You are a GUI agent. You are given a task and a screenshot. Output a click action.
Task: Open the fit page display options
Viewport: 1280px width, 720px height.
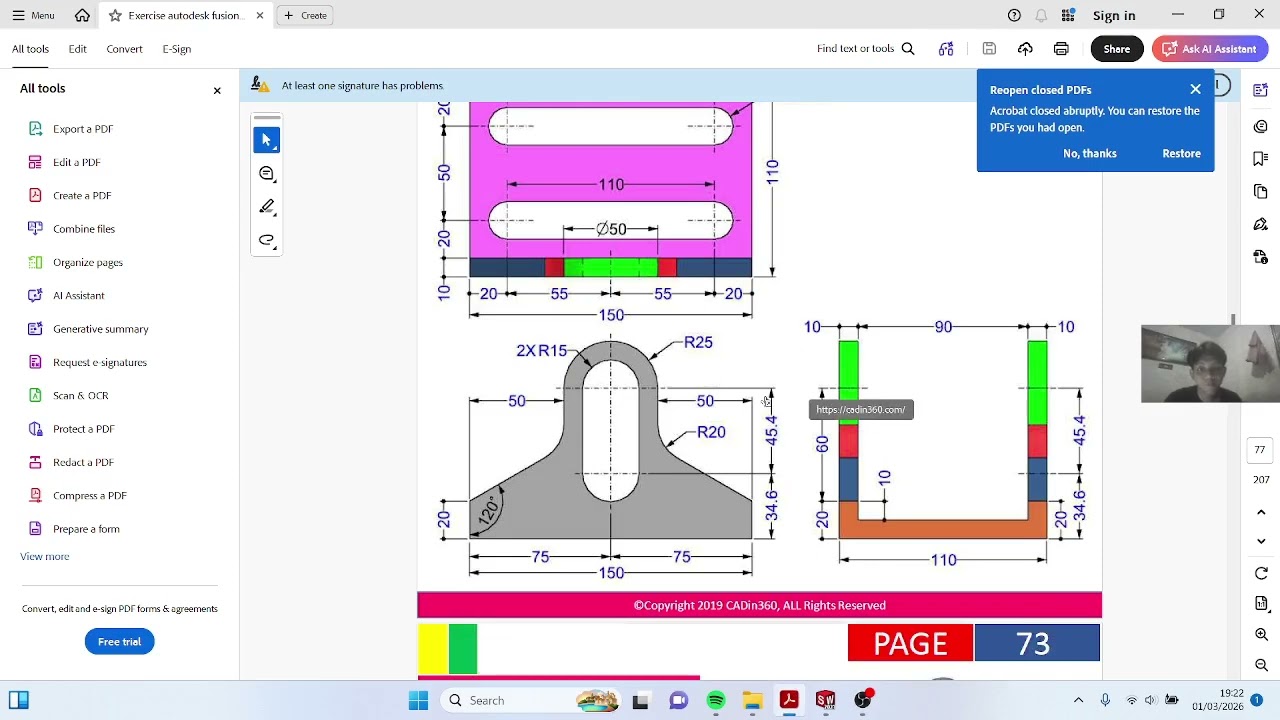coord(1261,604)
